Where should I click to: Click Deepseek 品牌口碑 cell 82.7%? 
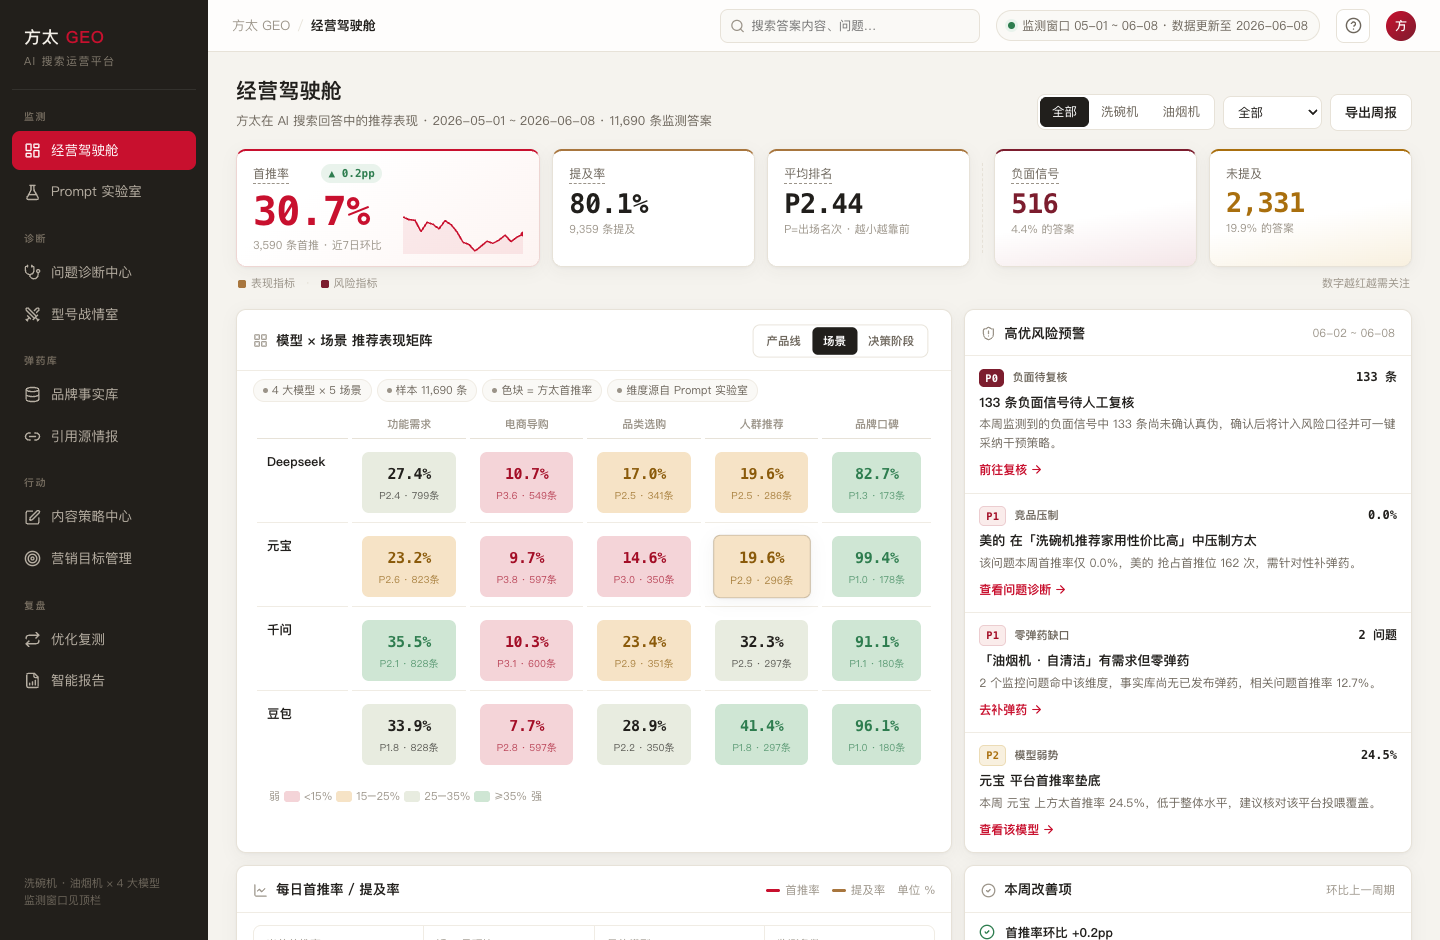coord(877,483)
